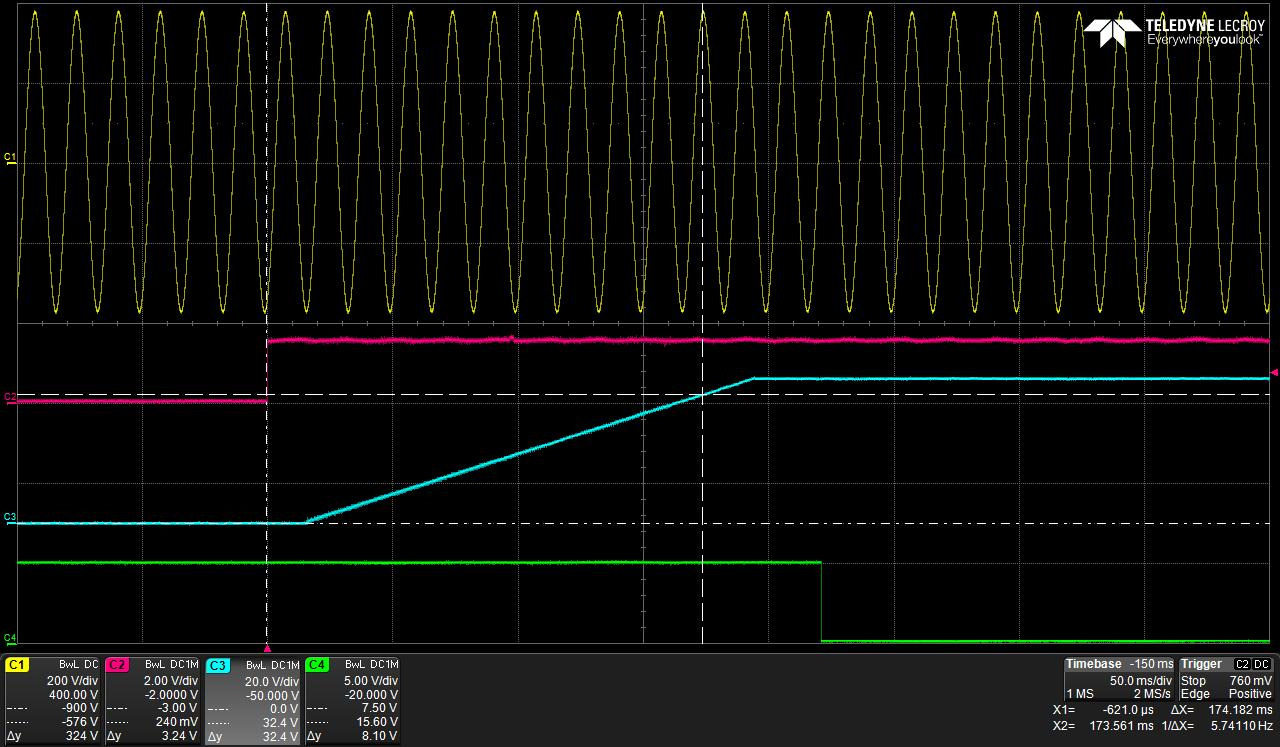
Task: Click the pink trigger position marker below the grid
Action: pos(267,648)
